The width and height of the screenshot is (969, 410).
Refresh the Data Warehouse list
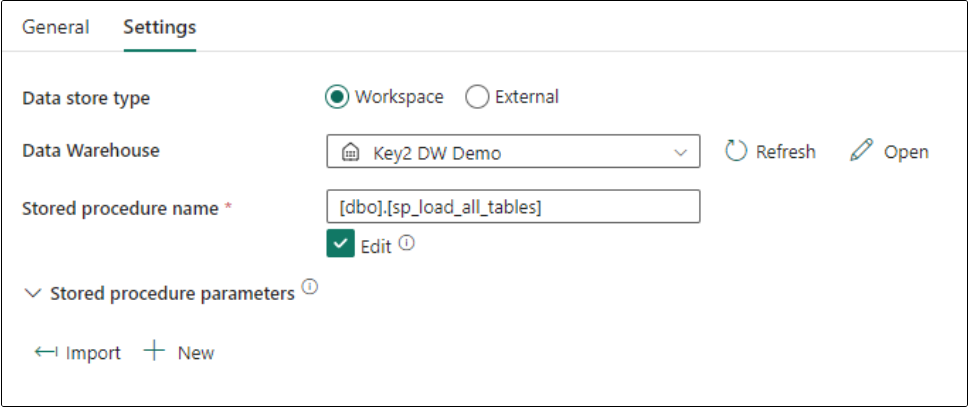[770, 152]
